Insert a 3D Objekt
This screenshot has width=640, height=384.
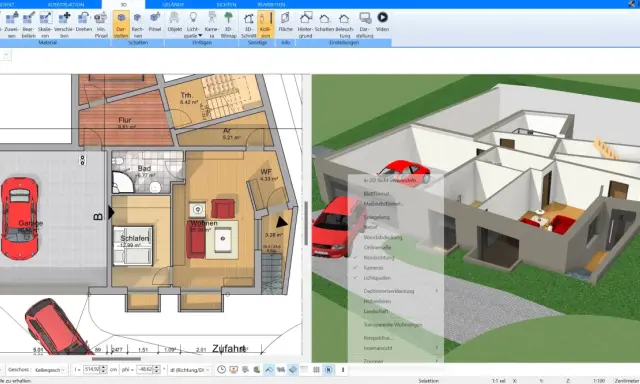(x=174, y=22)
